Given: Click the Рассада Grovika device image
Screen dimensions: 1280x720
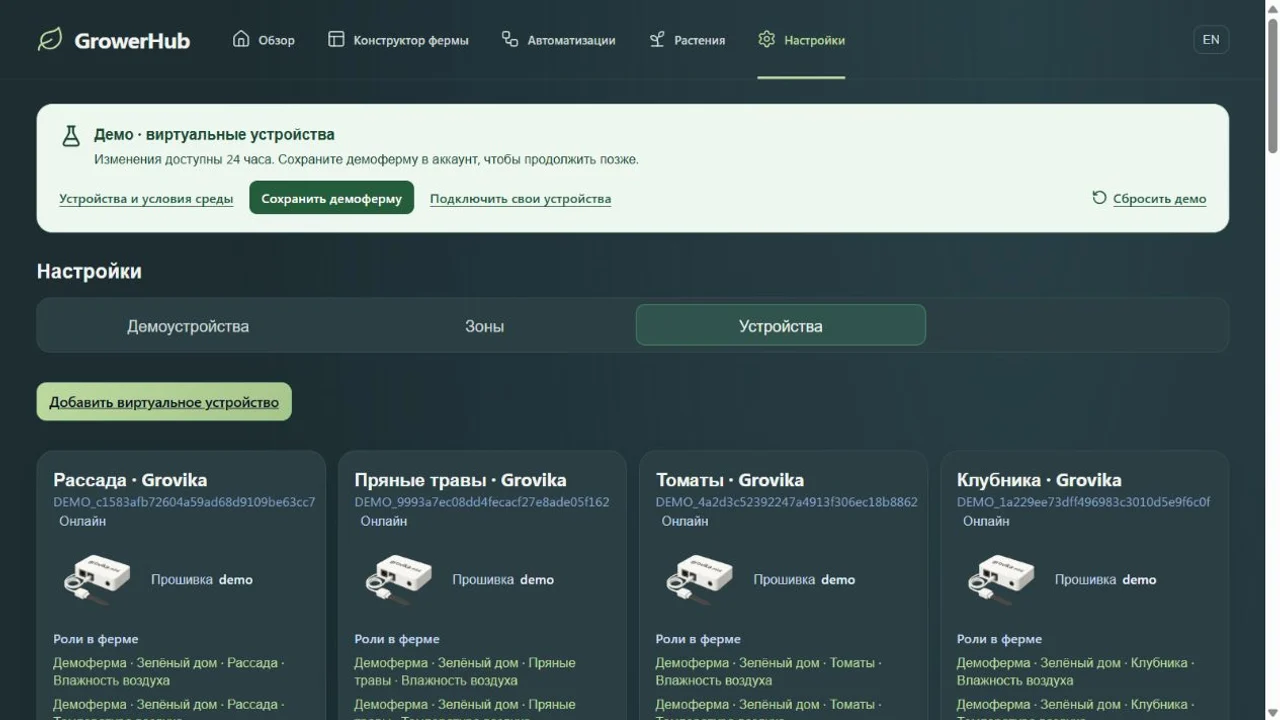Looking at the screenshot, I should [x=97, y=578].
